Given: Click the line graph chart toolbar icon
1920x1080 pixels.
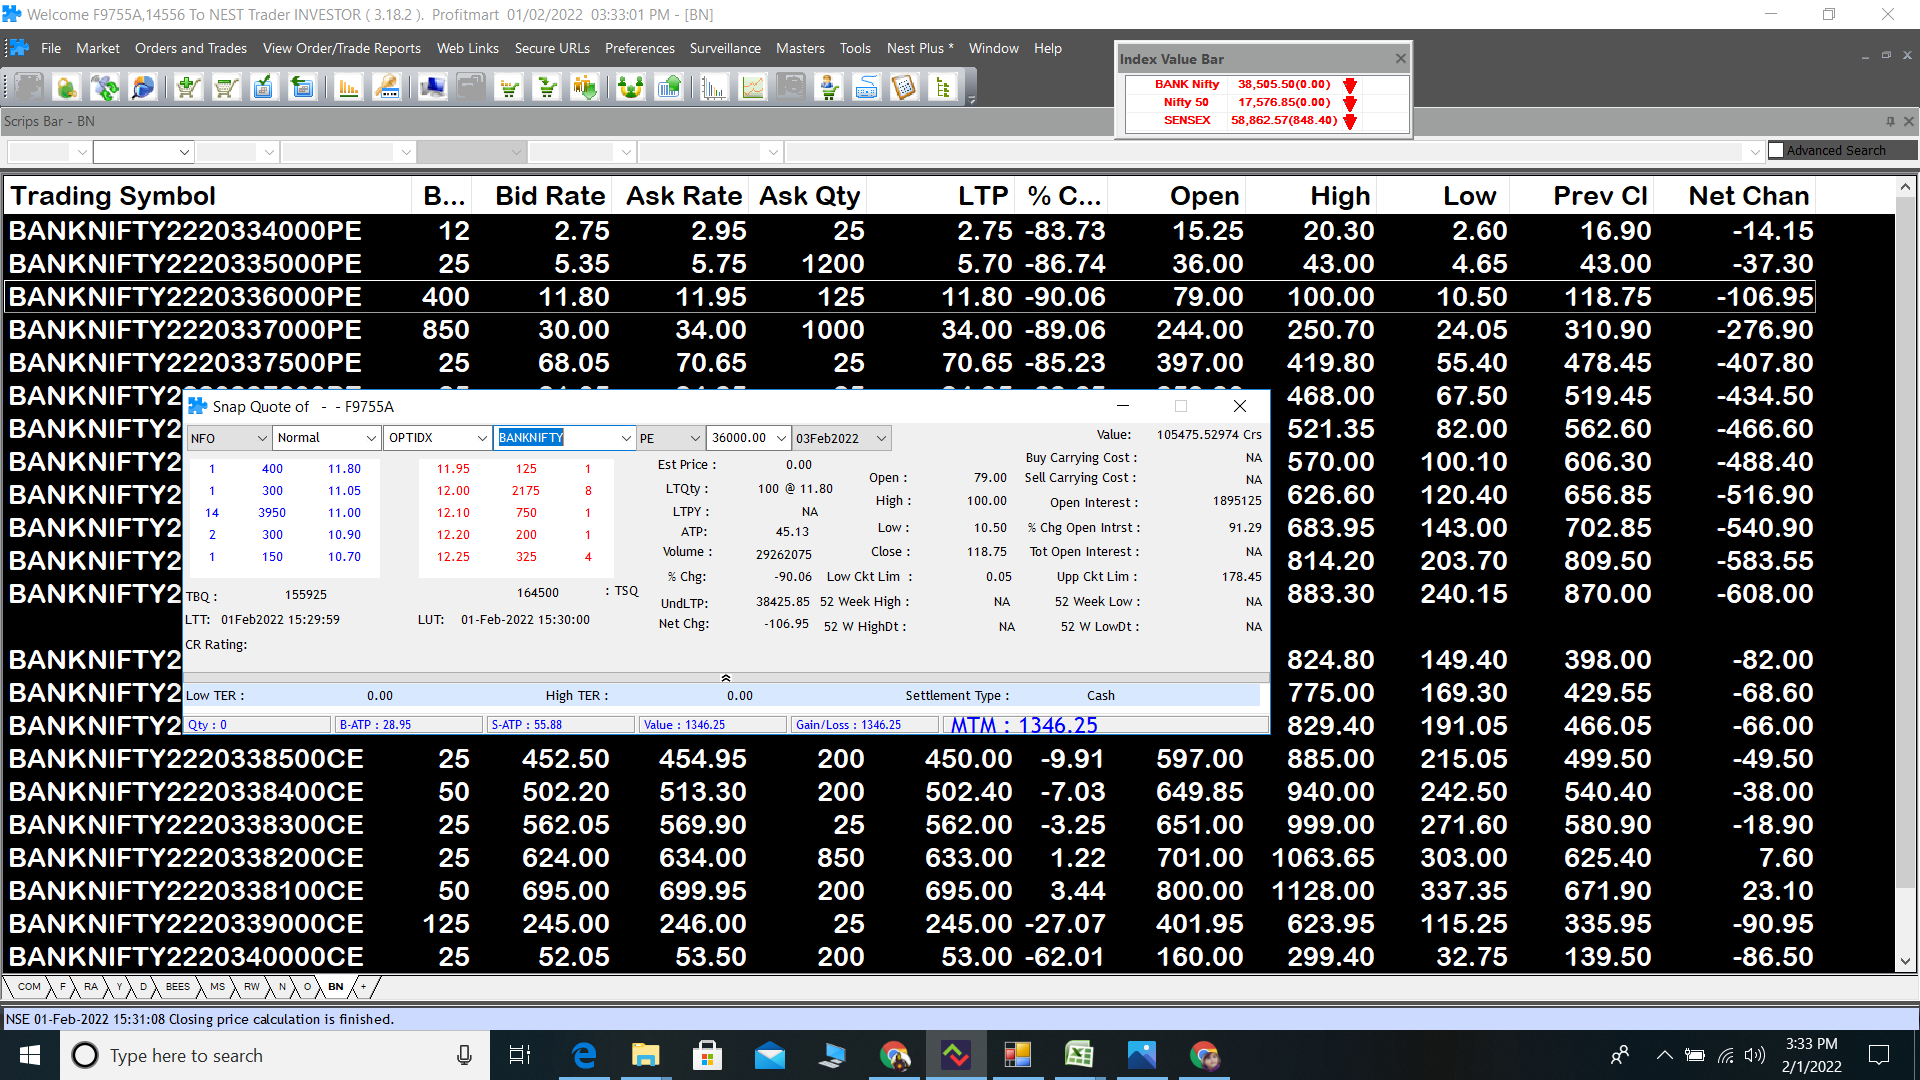Looking at the screenshot, I should [x=753, y=88].
